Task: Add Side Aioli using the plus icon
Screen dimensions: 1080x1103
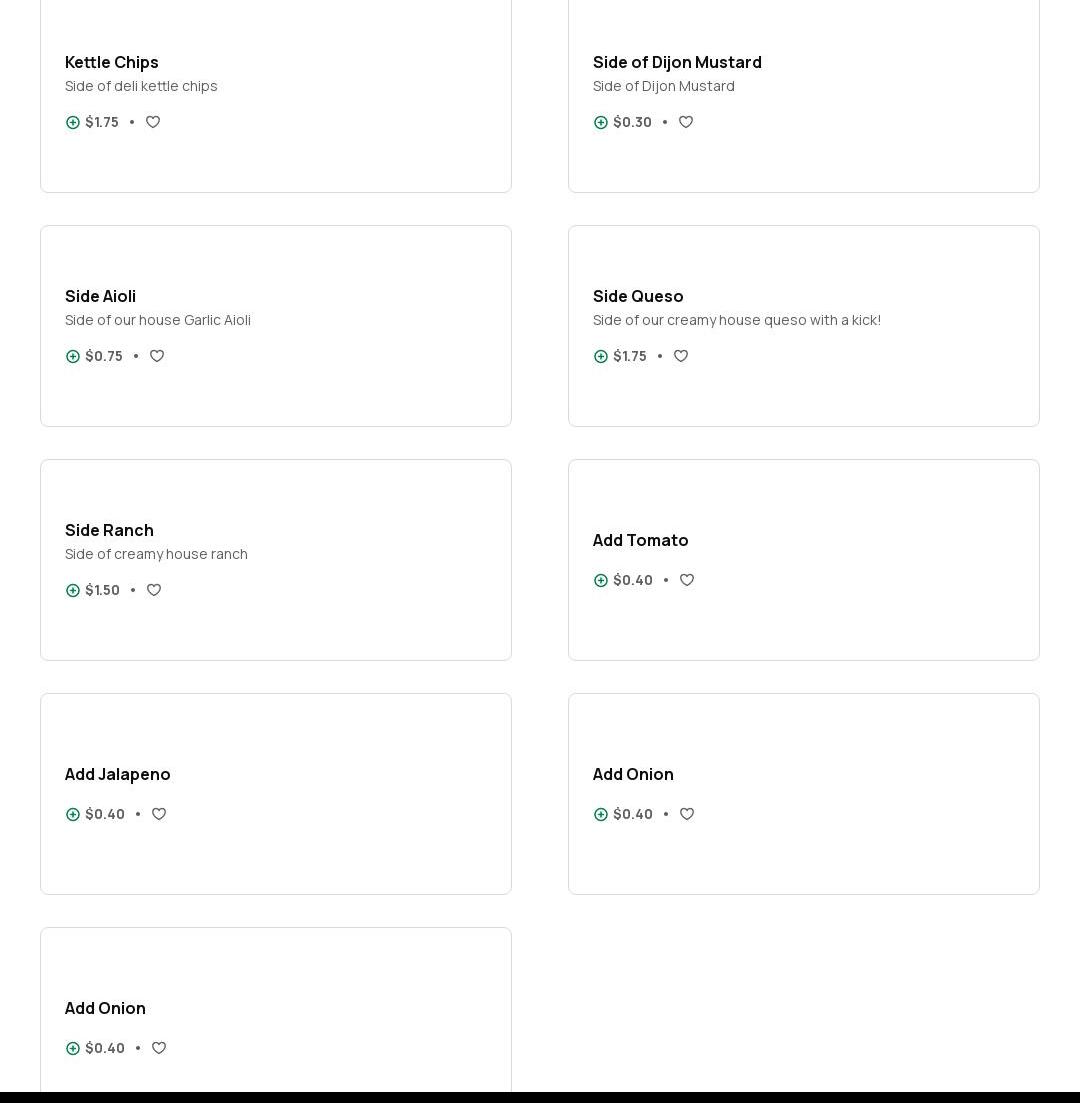Action: point(73,356)
